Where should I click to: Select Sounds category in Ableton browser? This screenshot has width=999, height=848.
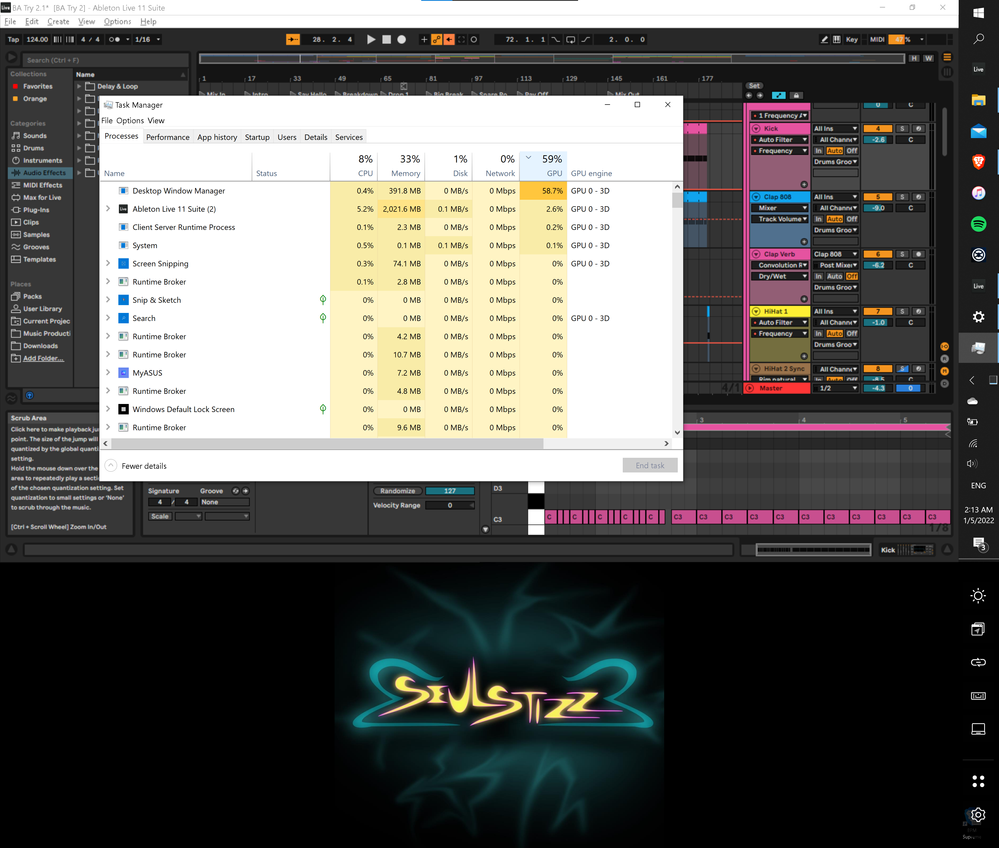coord(34,136)
